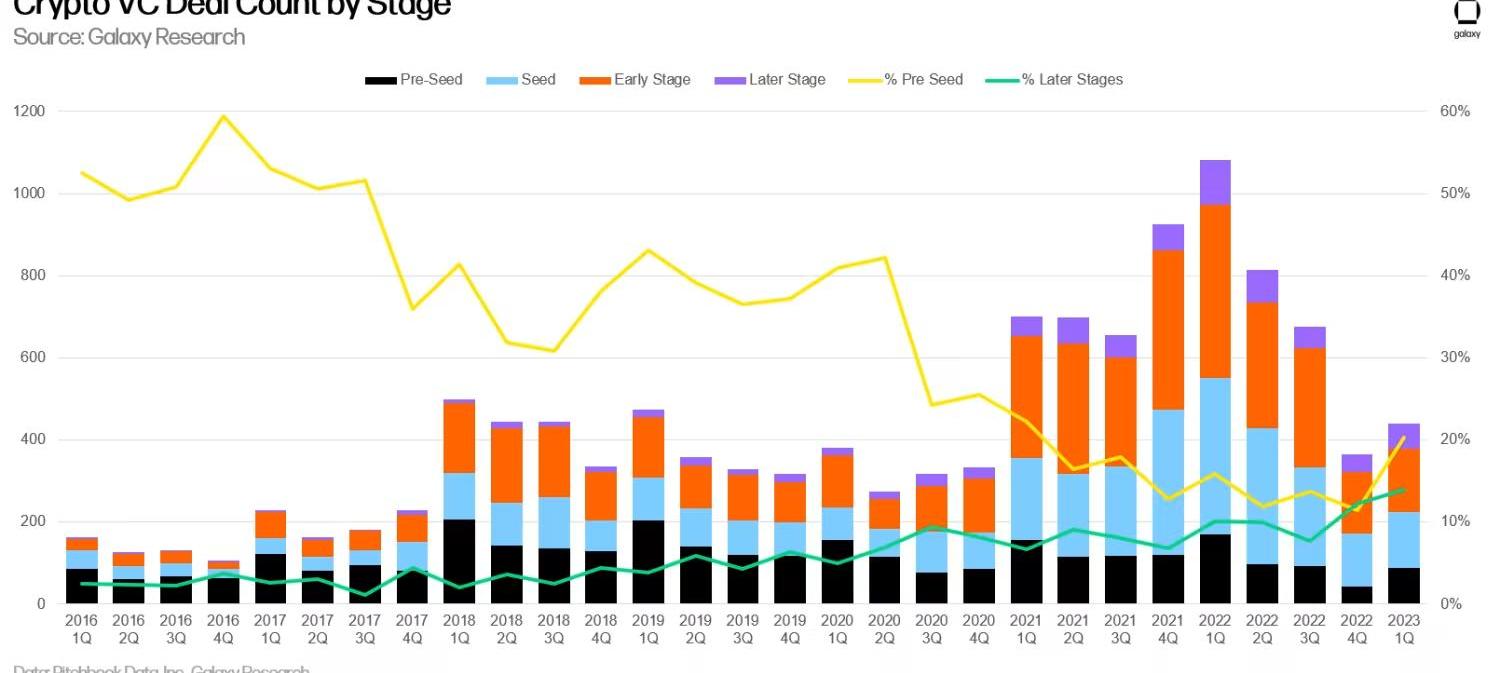The height and width of the screenshot is (673, 1500).
Task: Select the 'Early Stage' legend text
Action: tap(652, 80)
